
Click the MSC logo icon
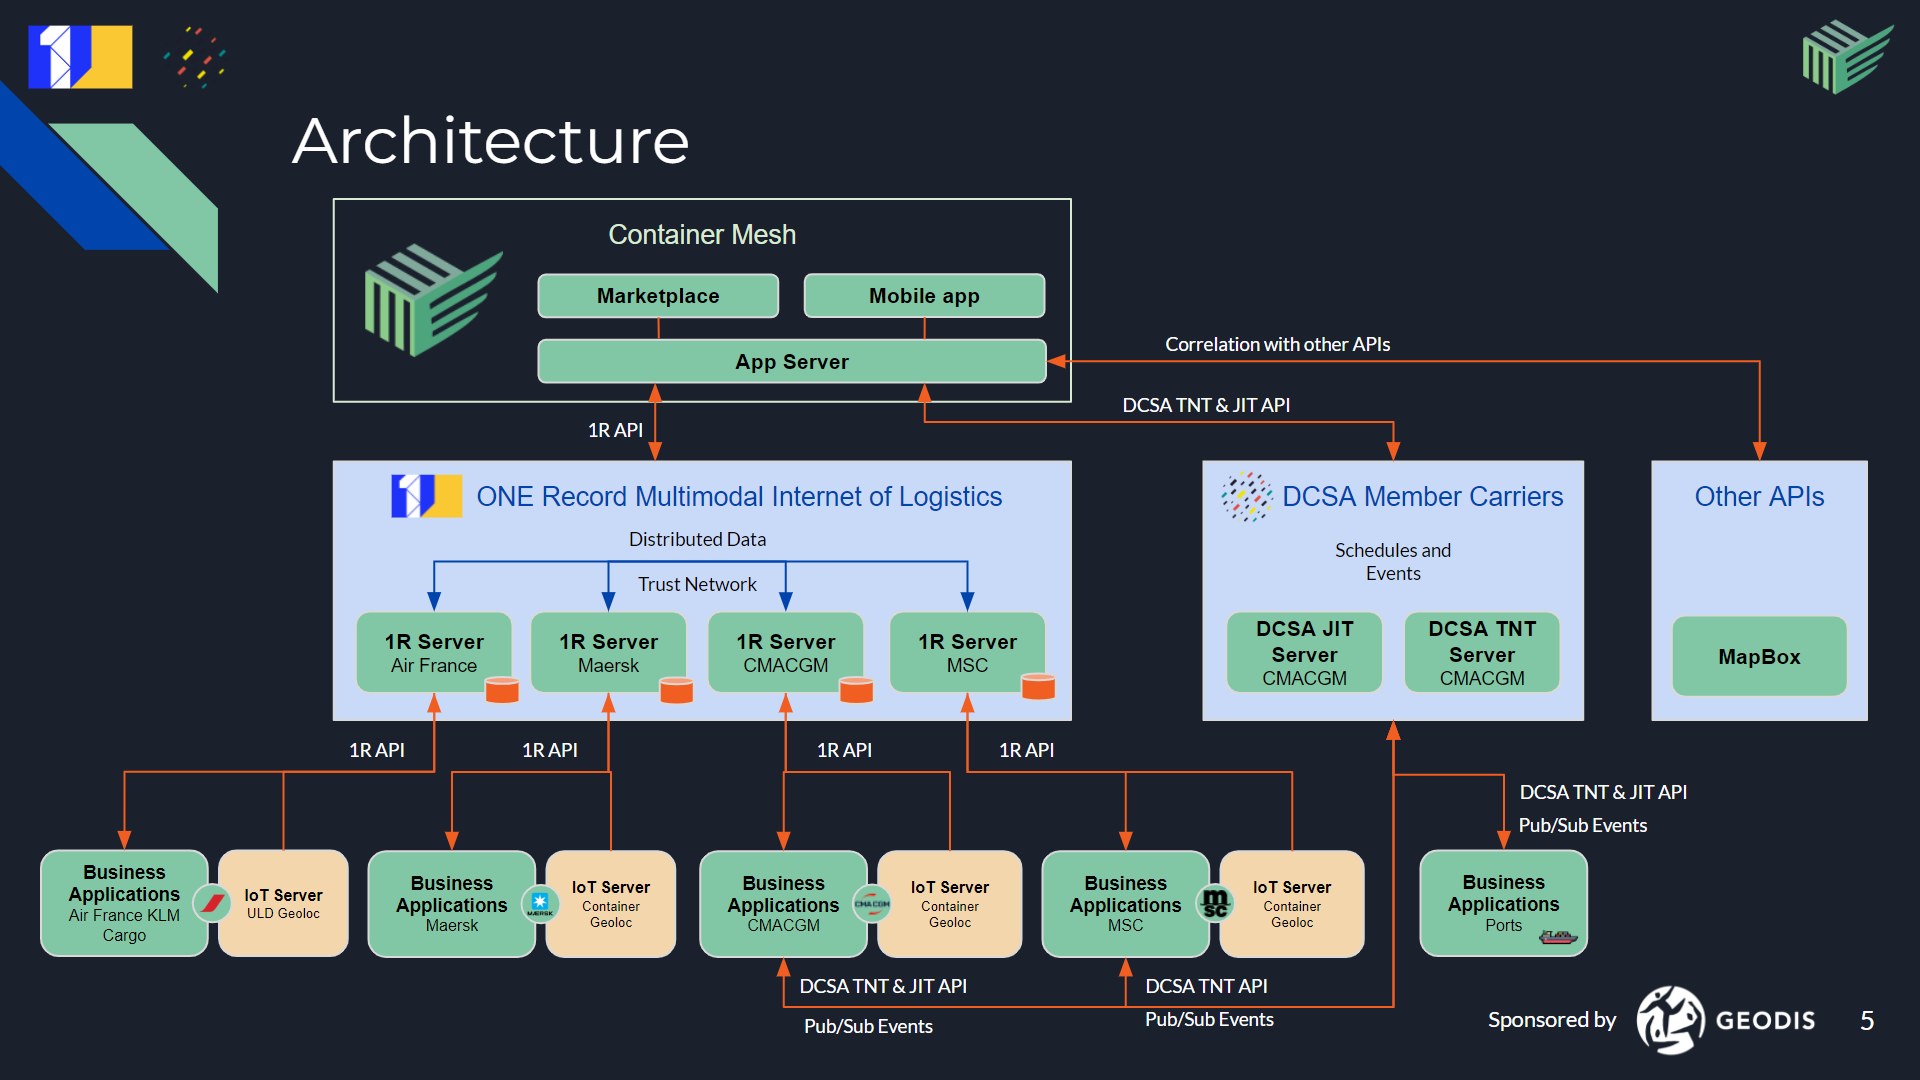coord(1215,903)
